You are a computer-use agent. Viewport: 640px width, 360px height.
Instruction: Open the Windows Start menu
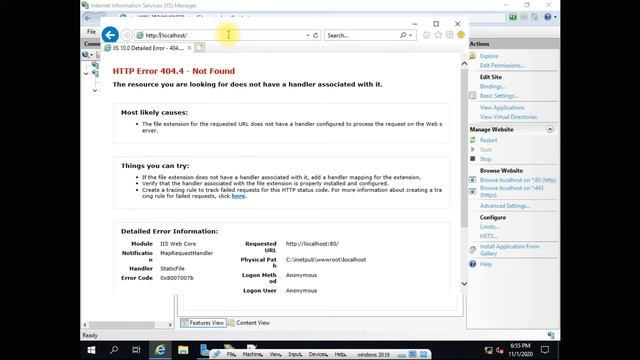pos(91,350)
